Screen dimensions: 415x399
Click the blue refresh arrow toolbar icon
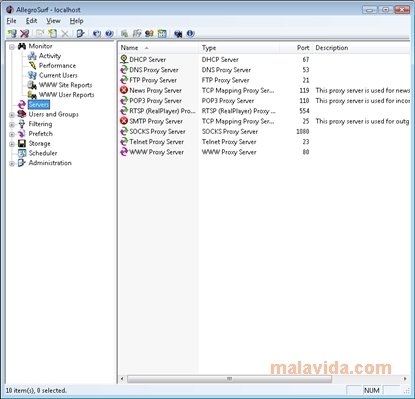tap(97, 33)
